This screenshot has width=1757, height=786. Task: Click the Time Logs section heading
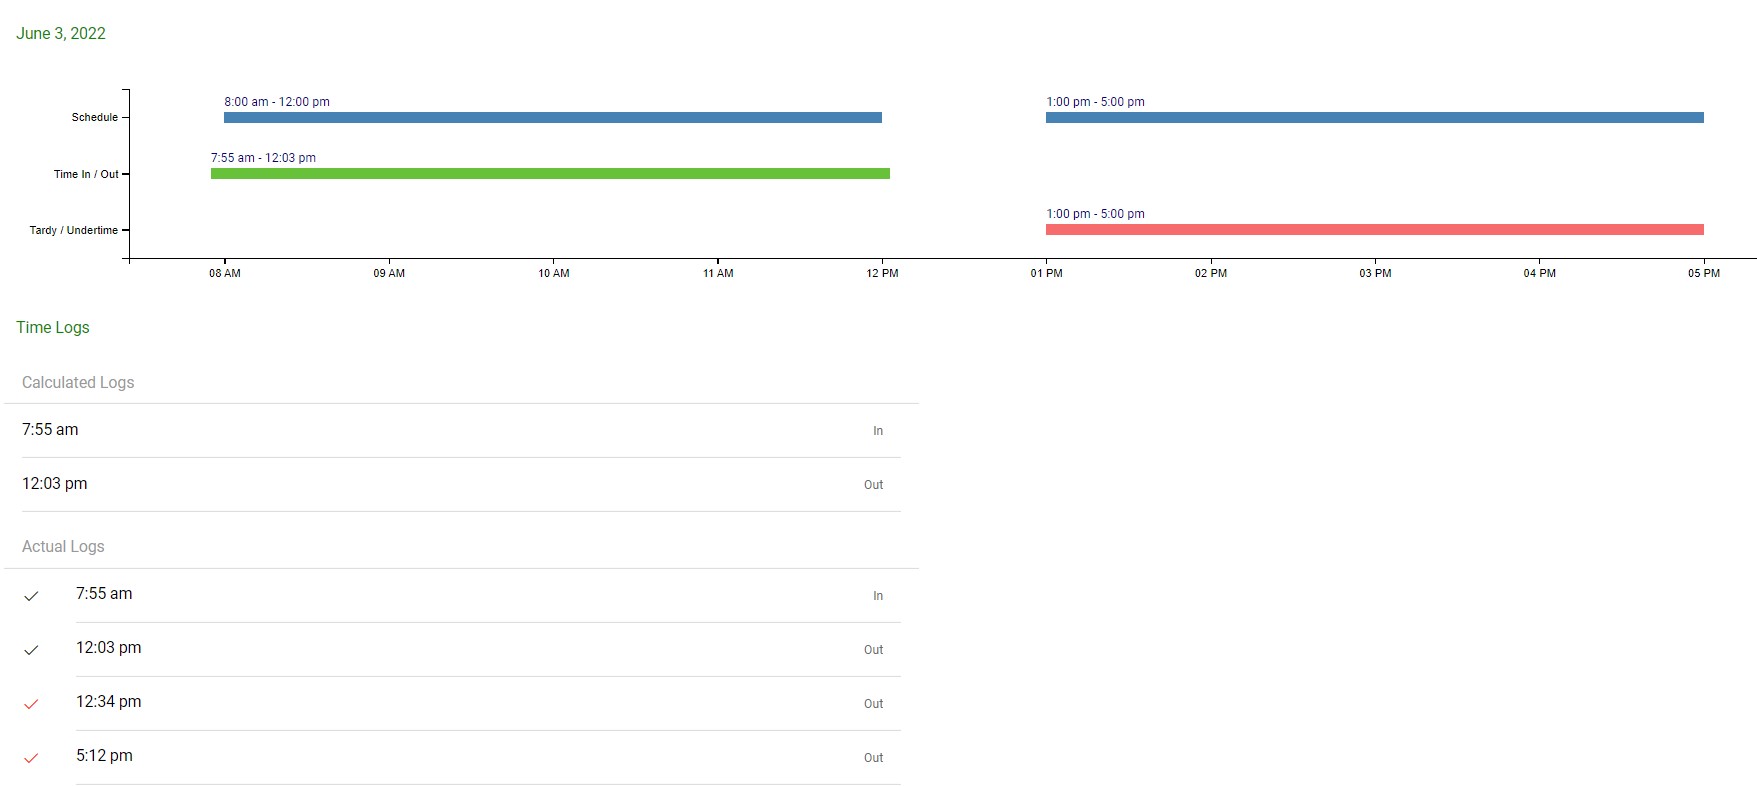pyautogui.click(x=53, y=327)
